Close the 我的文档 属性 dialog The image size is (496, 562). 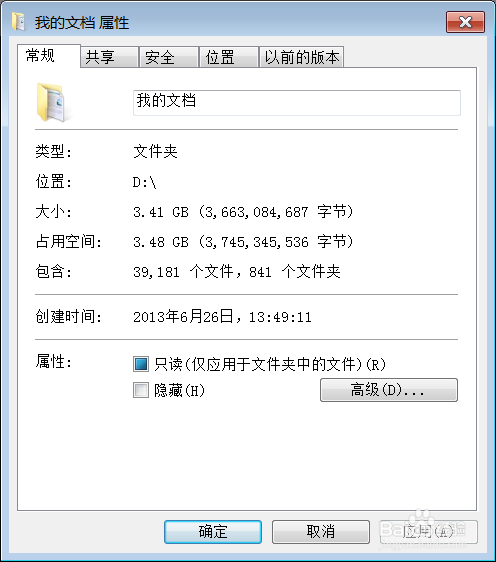click(x=465, y=22)
